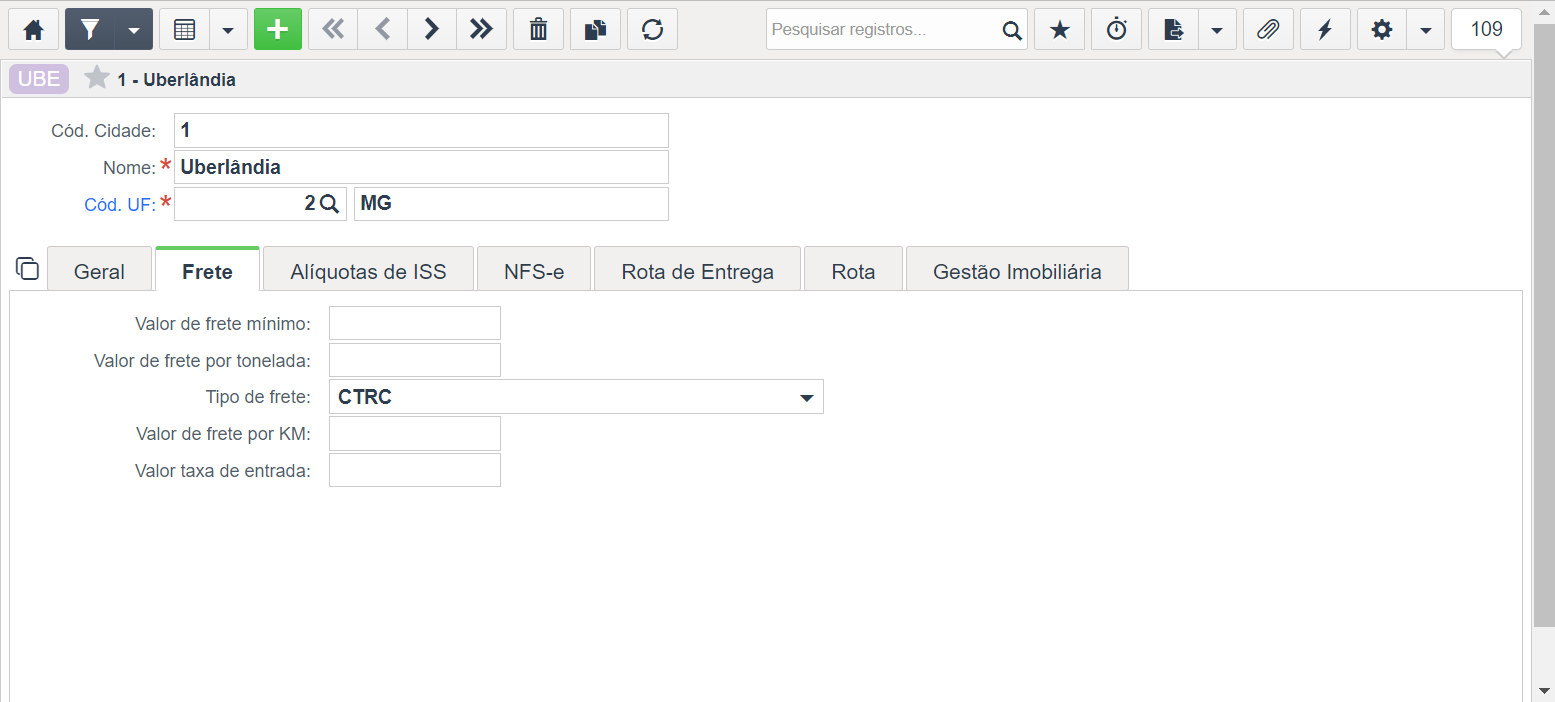Refresh the record data
The height and width of the screenshot is (702, 1555).
click(x=652, y=30)
